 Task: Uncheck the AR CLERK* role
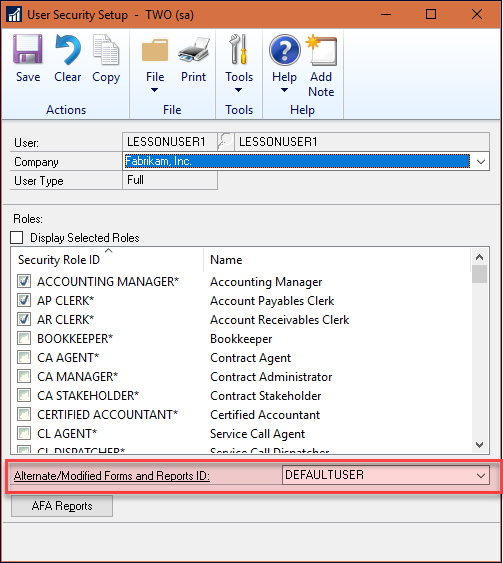[x=24, y=319]
